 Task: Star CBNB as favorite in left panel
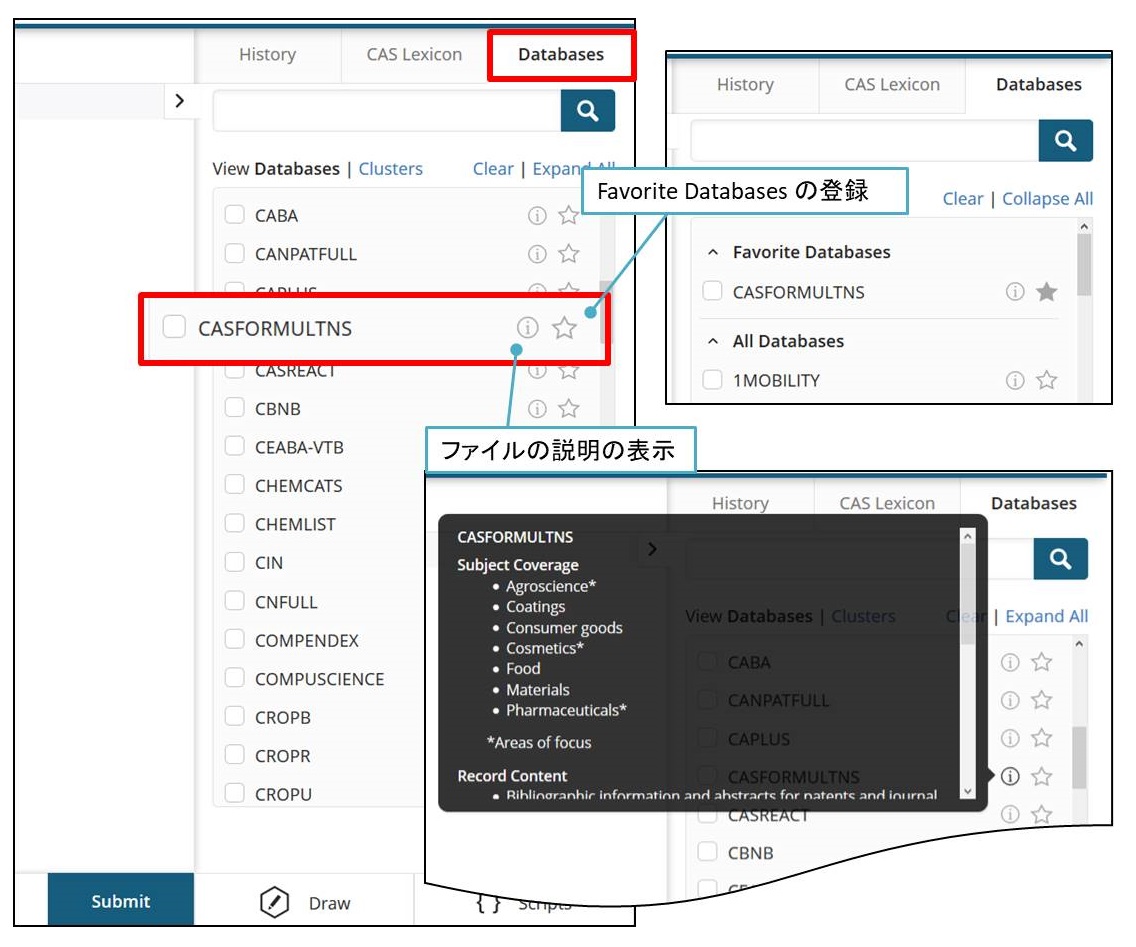[569, 409]
